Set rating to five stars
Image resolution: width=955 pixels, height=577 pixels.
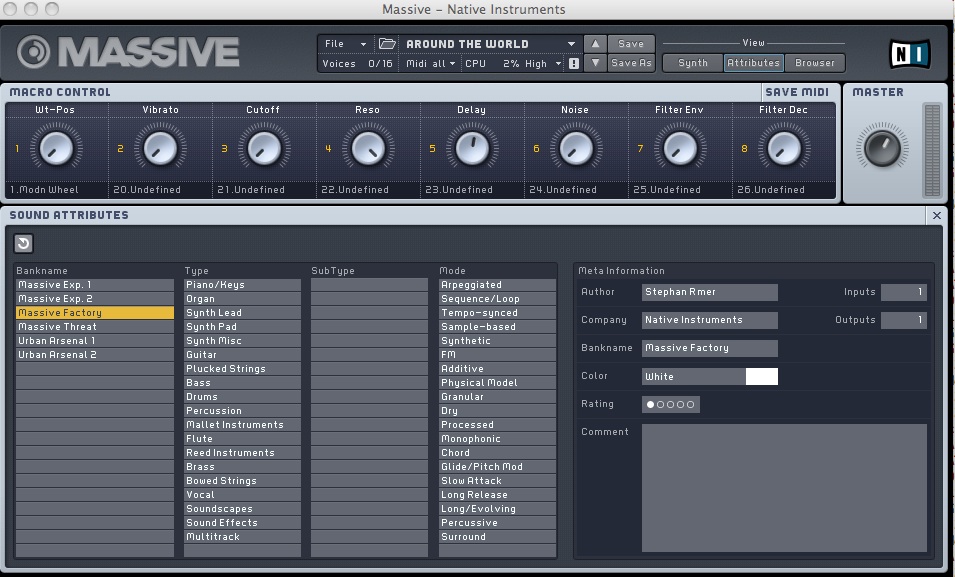[x=691, y=405]
